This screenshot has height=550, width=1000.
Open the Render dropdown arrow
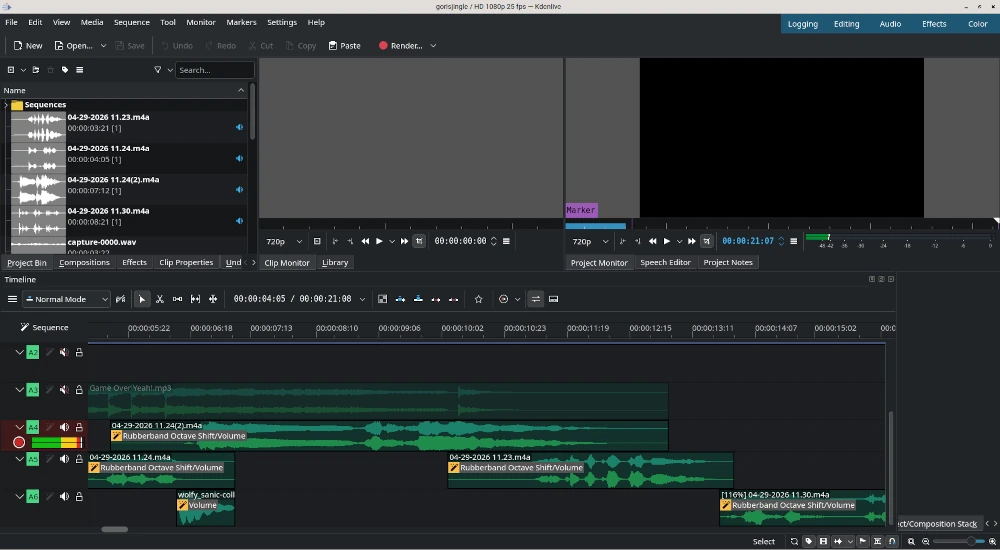433,46
